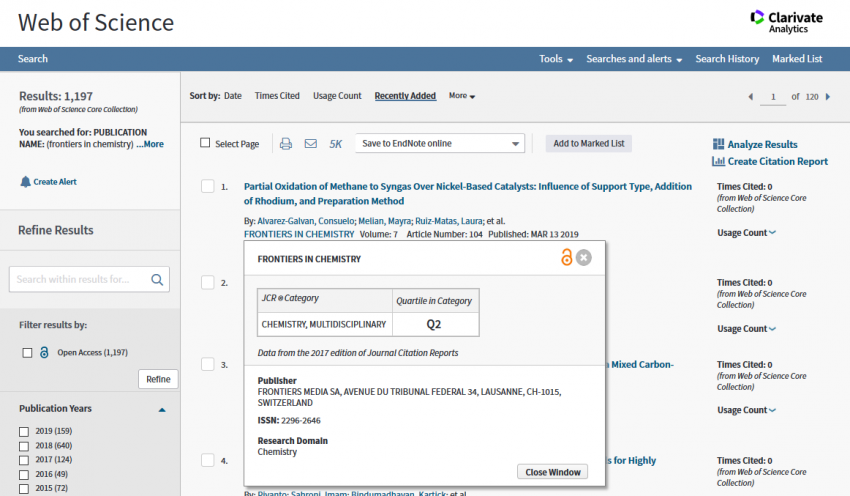The width and height of the screenshot is (850, 496).
Task: Check the 2019 (159) publication year
Action: (x=24, y=432)
